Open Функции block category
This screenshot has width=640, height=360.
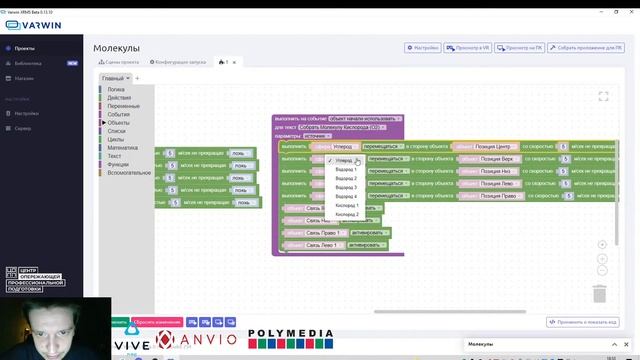[118, 164]
